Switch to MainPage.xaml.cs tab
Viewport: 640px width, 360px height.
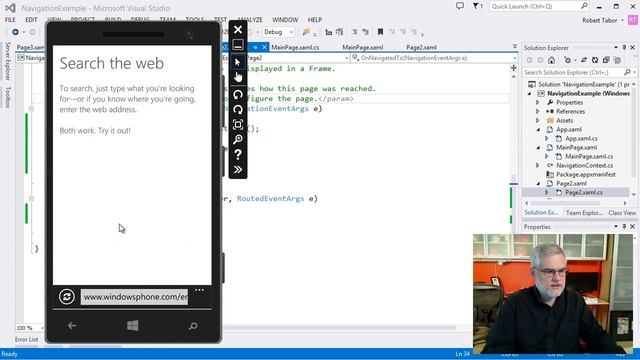click(x=295, y=47)
